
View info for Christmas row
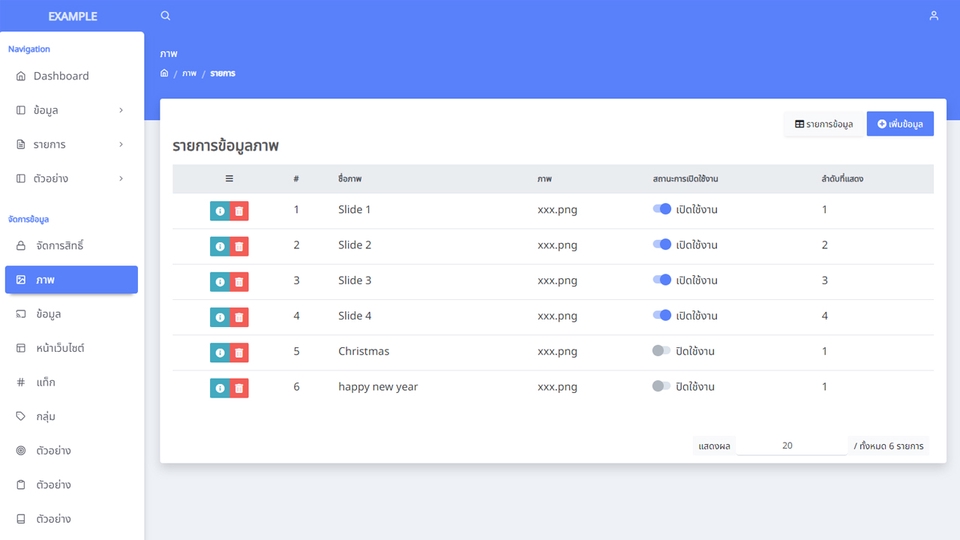(220, 353)
